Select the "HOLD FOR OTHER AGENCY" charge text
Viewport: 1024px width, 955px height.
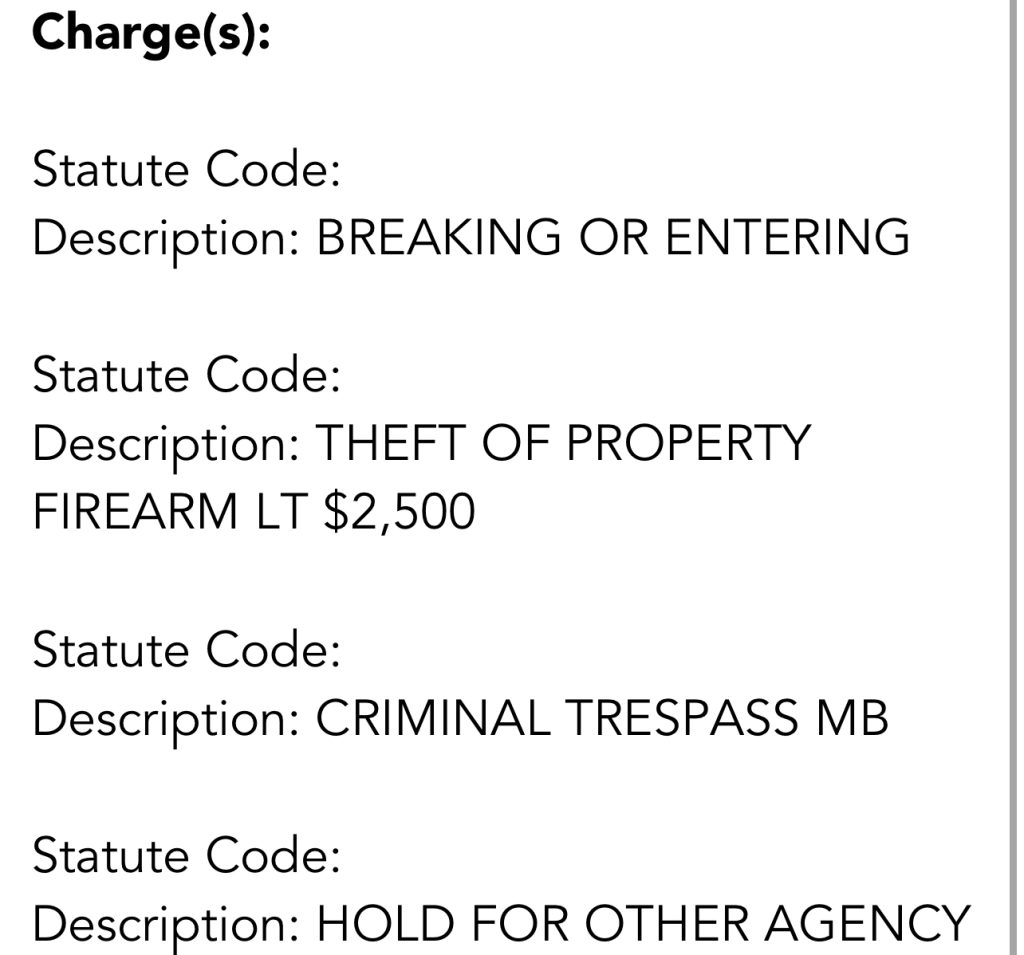coord(643,924)
